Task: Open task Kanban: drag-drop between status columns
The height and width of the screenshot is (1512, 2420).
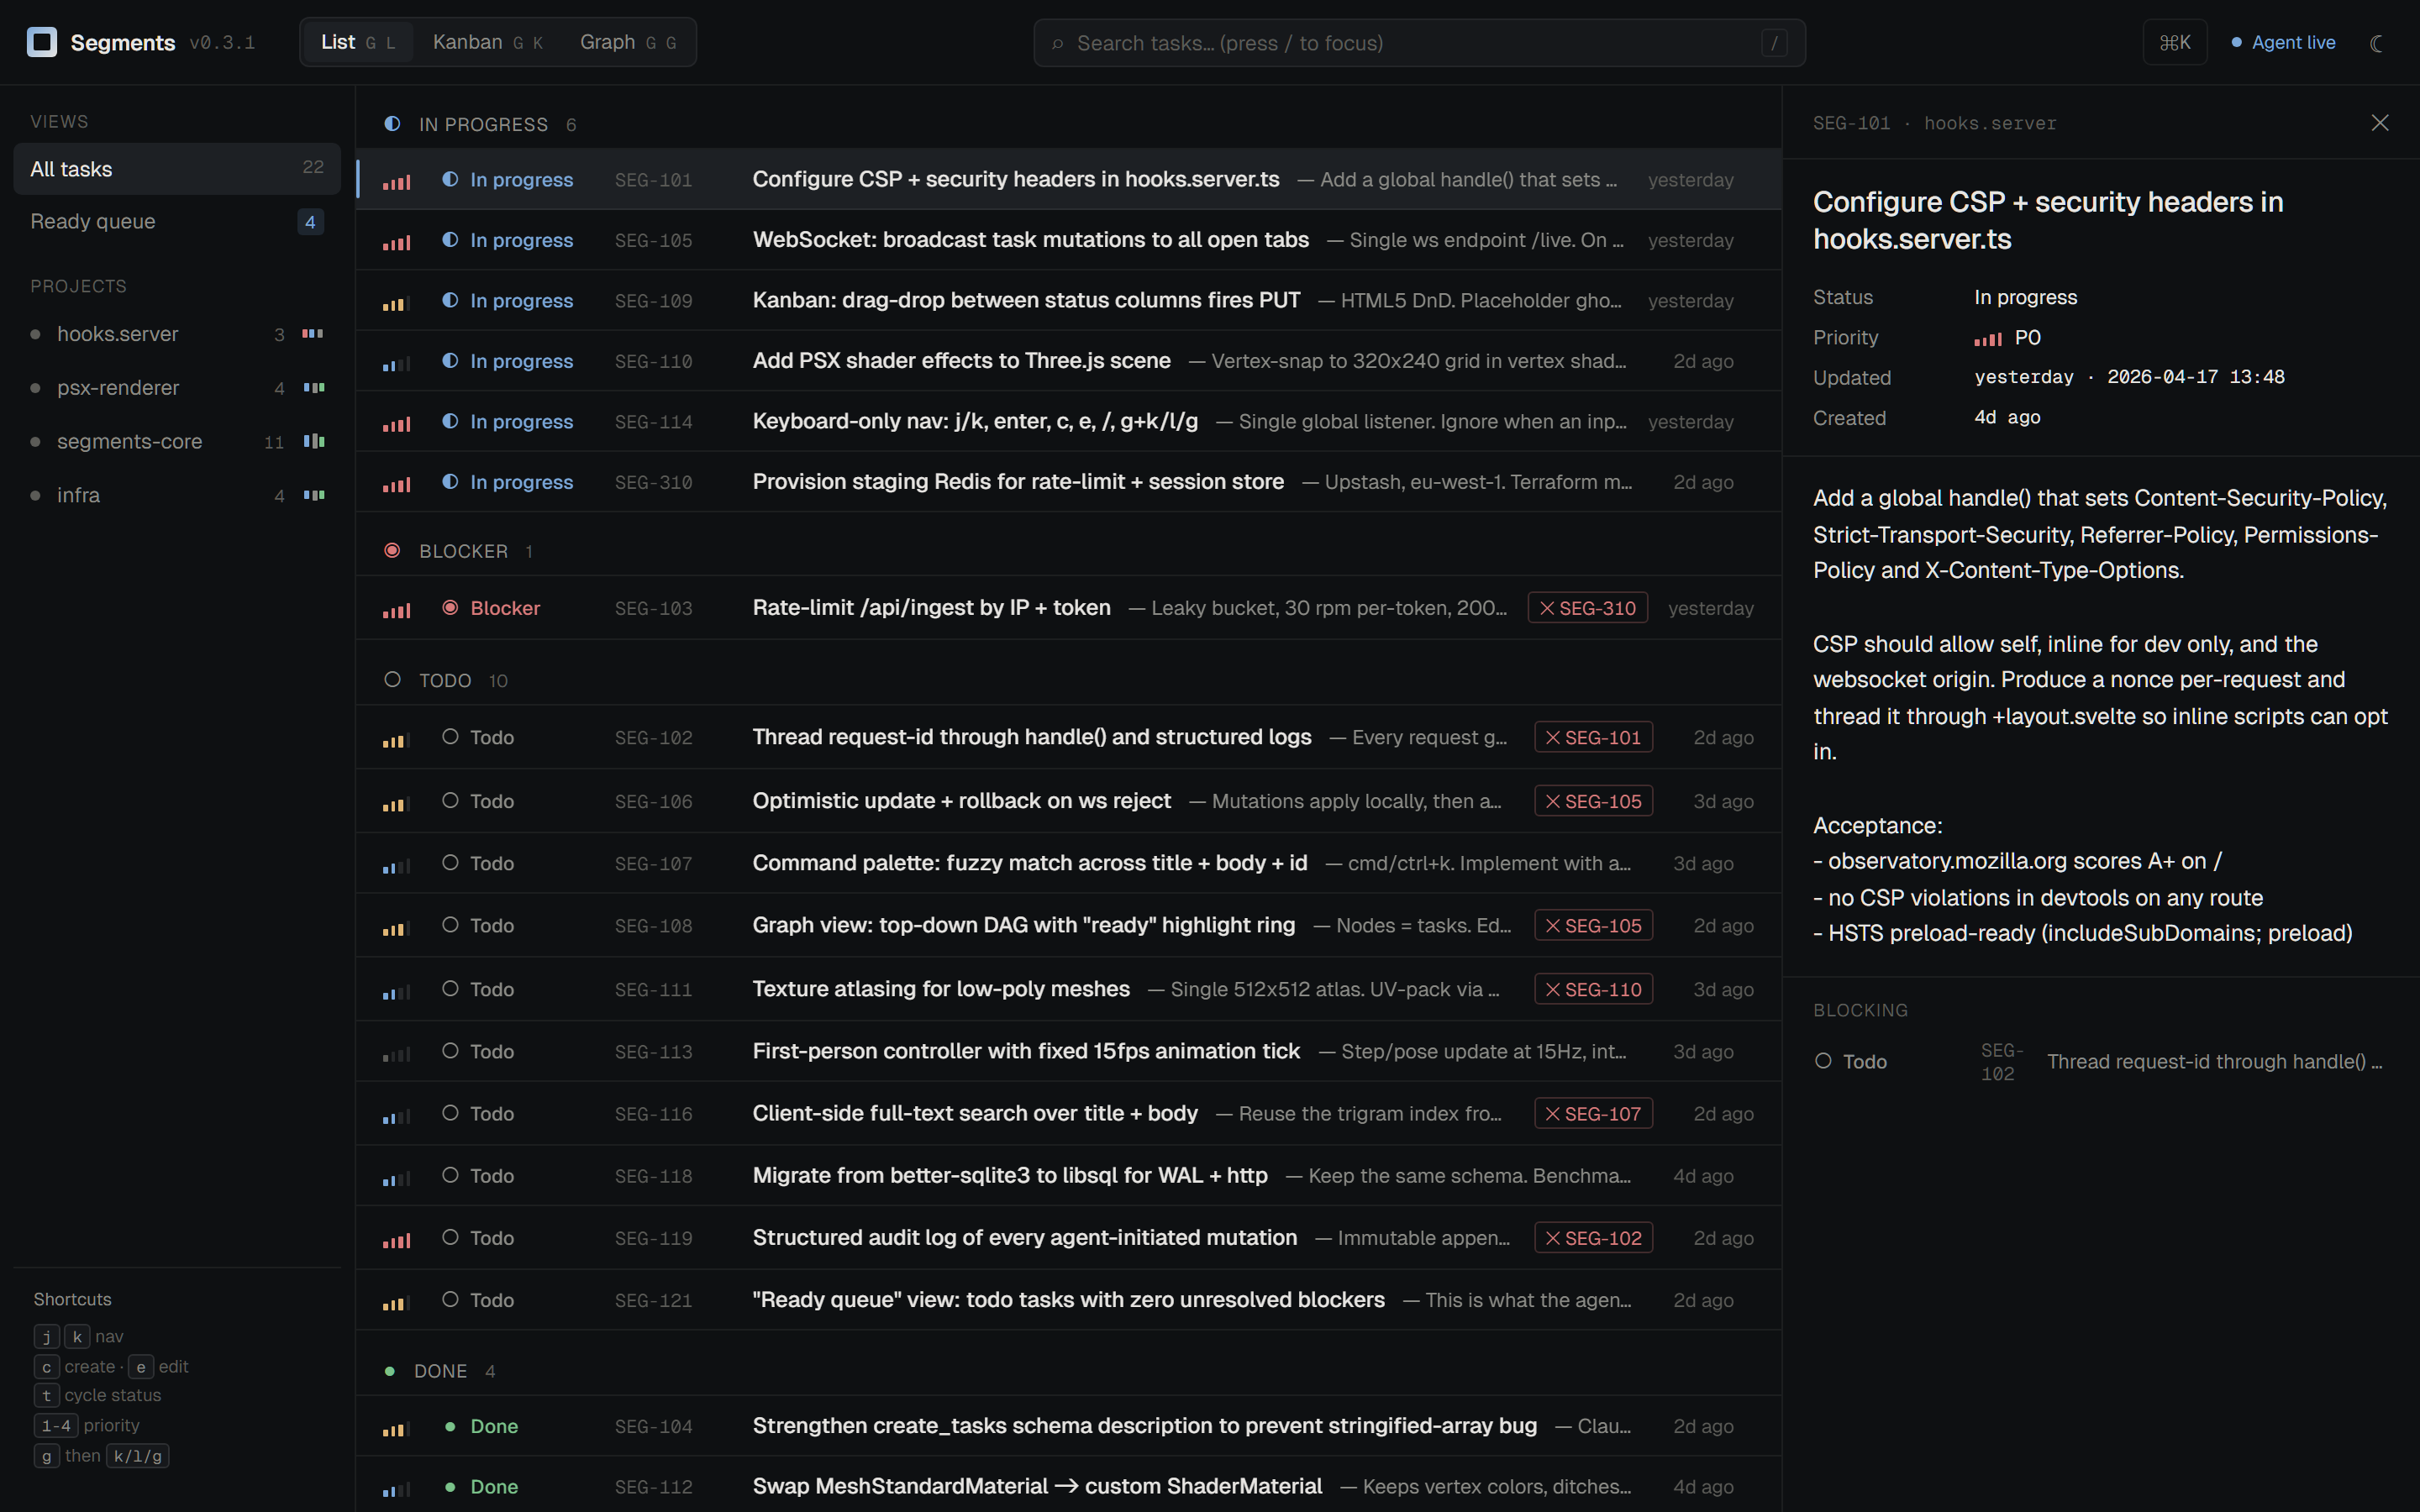Action: [x=1068, y=300]
